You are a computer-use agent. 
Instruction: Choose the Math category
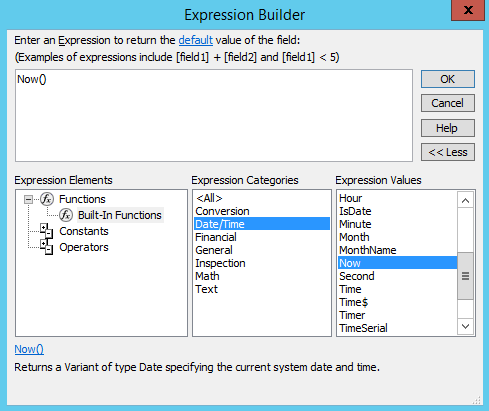point(262,276)
